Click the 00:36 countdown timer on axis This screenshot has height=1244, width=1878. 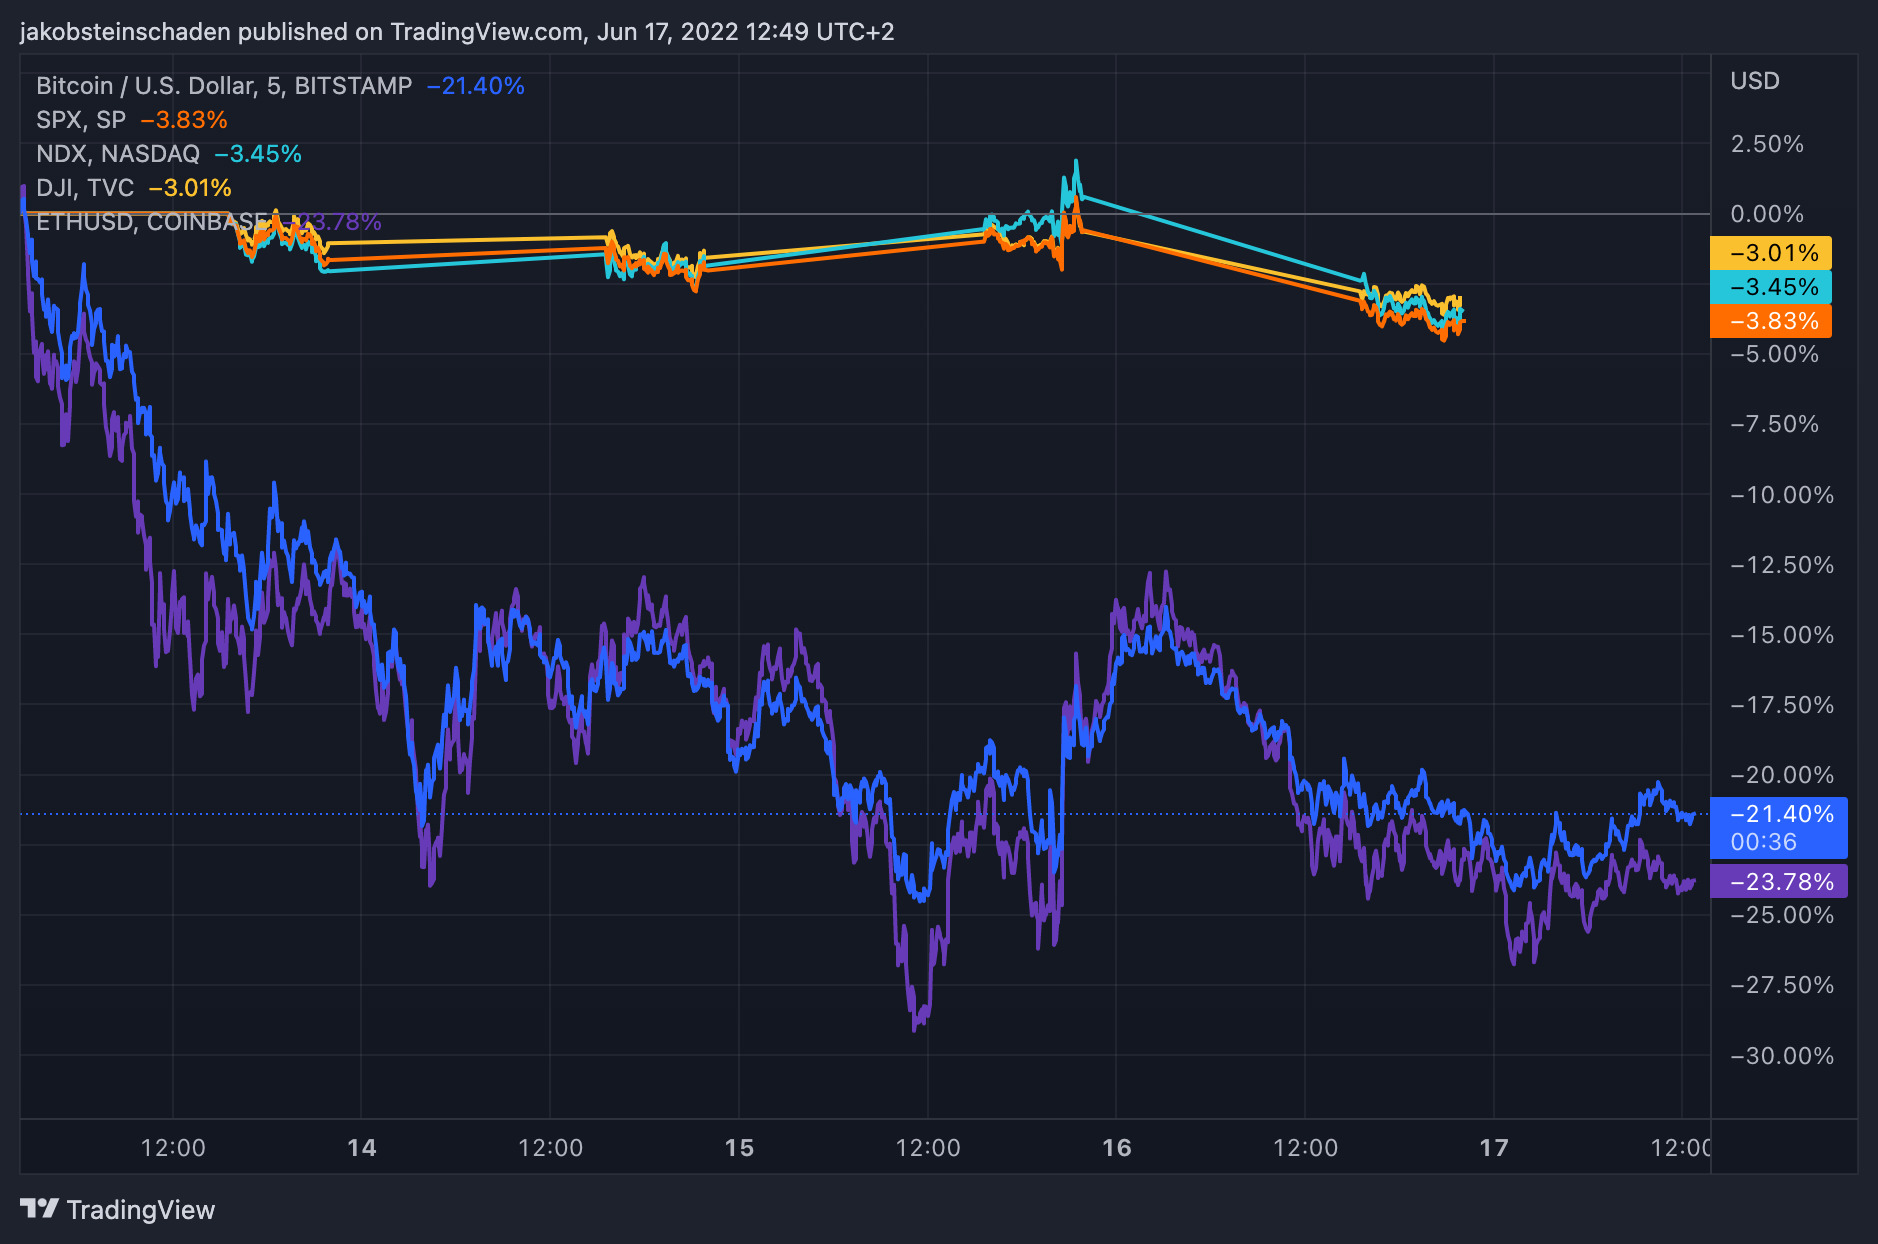pyautogui.click(x=1764, y=842)
